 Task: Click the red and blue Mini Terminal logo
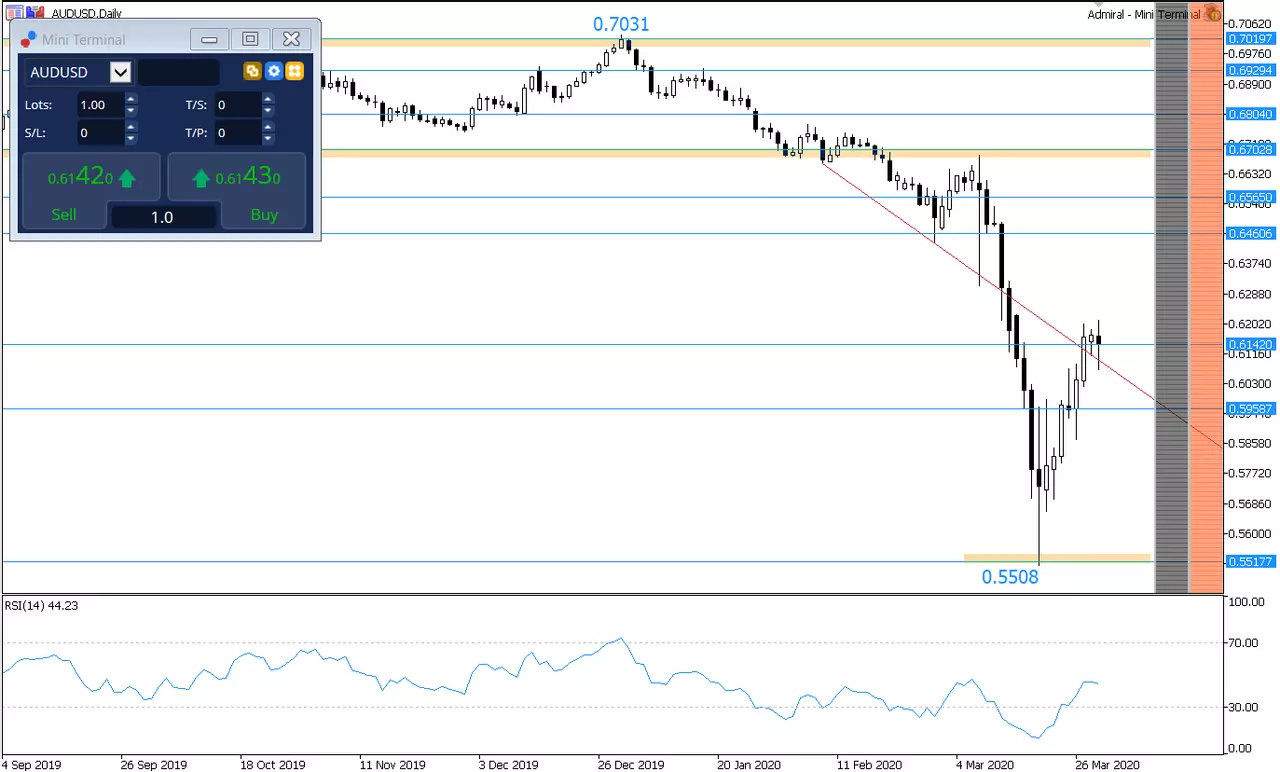(28, 39)
